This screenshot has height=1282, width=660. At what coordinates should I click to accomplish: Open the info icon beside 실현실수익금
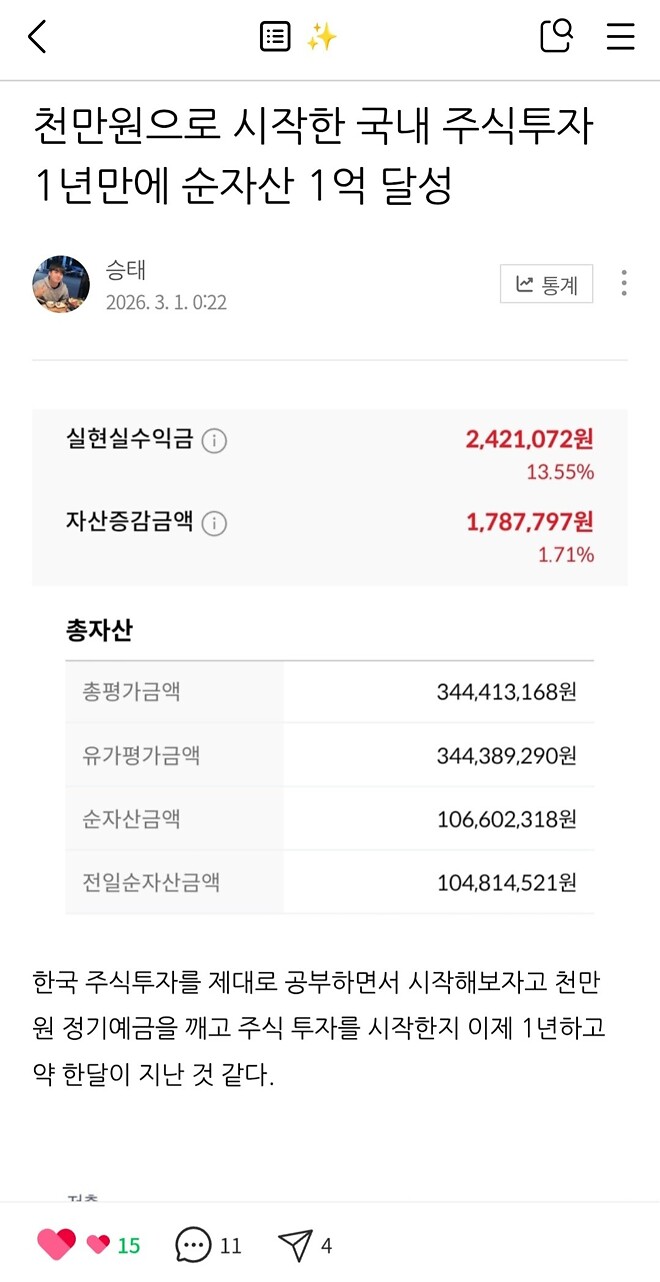tap(212, 439)
